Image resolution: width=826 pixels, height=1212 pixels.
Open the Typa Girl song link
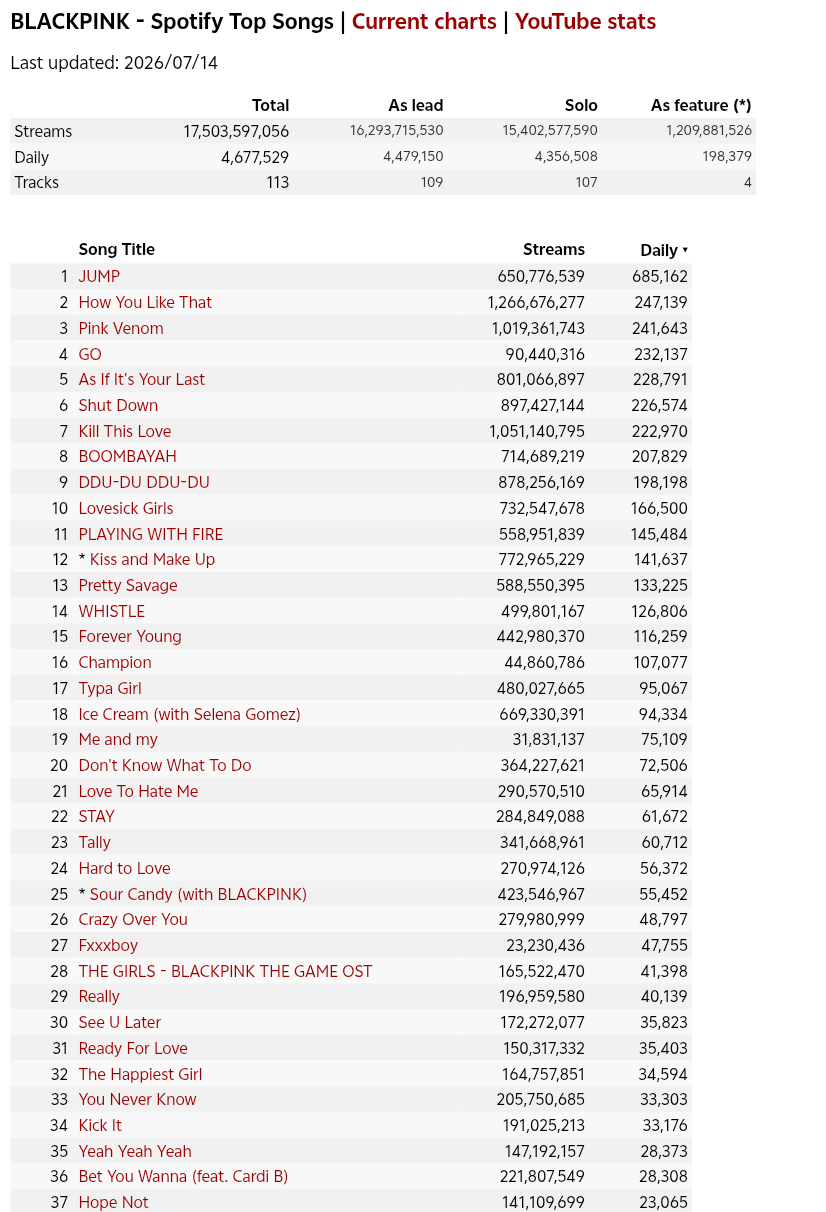pyautogui.click(x=110, y=688)
